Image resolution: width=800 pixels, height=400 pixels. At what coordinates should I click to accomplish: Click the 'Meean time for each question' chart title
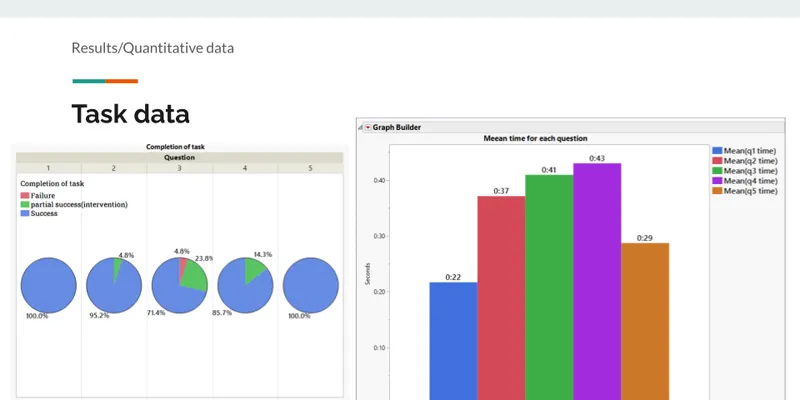[535, 138]
